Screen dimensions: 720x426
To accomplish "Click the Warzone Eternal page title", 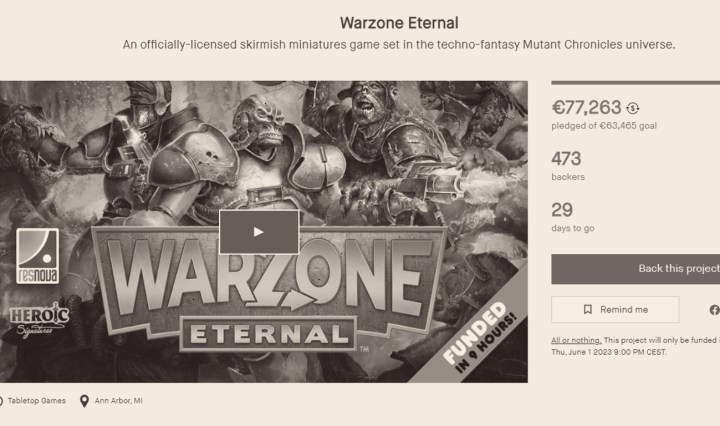I will coord(399,22).
